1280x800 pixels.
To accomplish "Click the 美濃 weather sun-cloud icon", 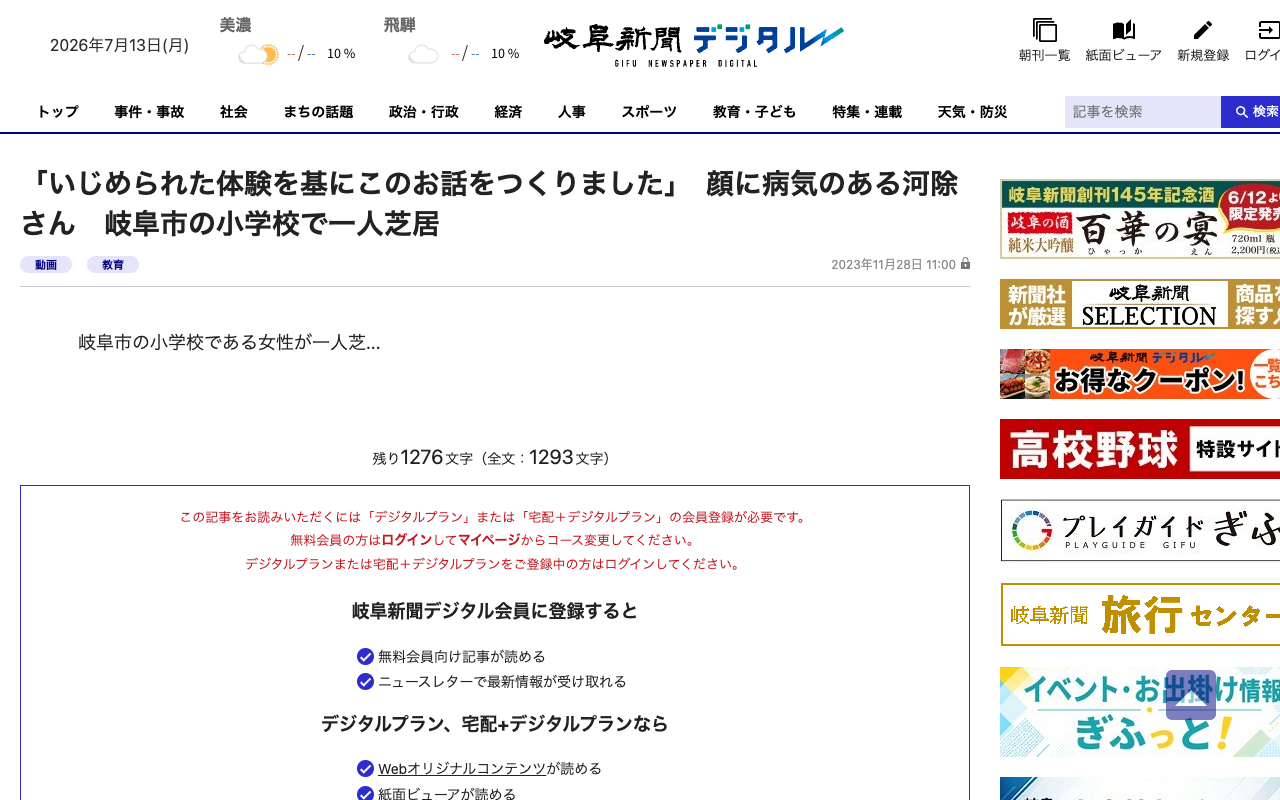I will point(259,54).
